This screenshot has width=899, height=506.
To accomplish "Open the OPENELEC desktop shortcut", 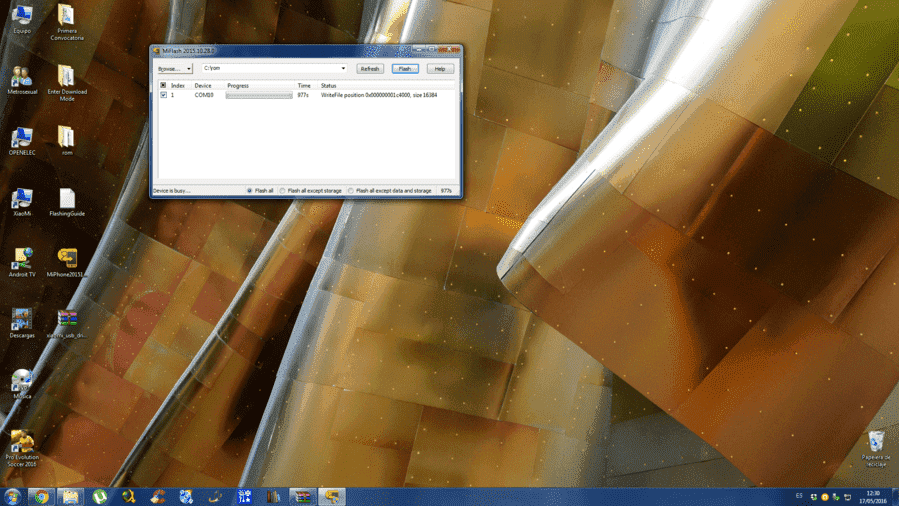I will point(22,141).
